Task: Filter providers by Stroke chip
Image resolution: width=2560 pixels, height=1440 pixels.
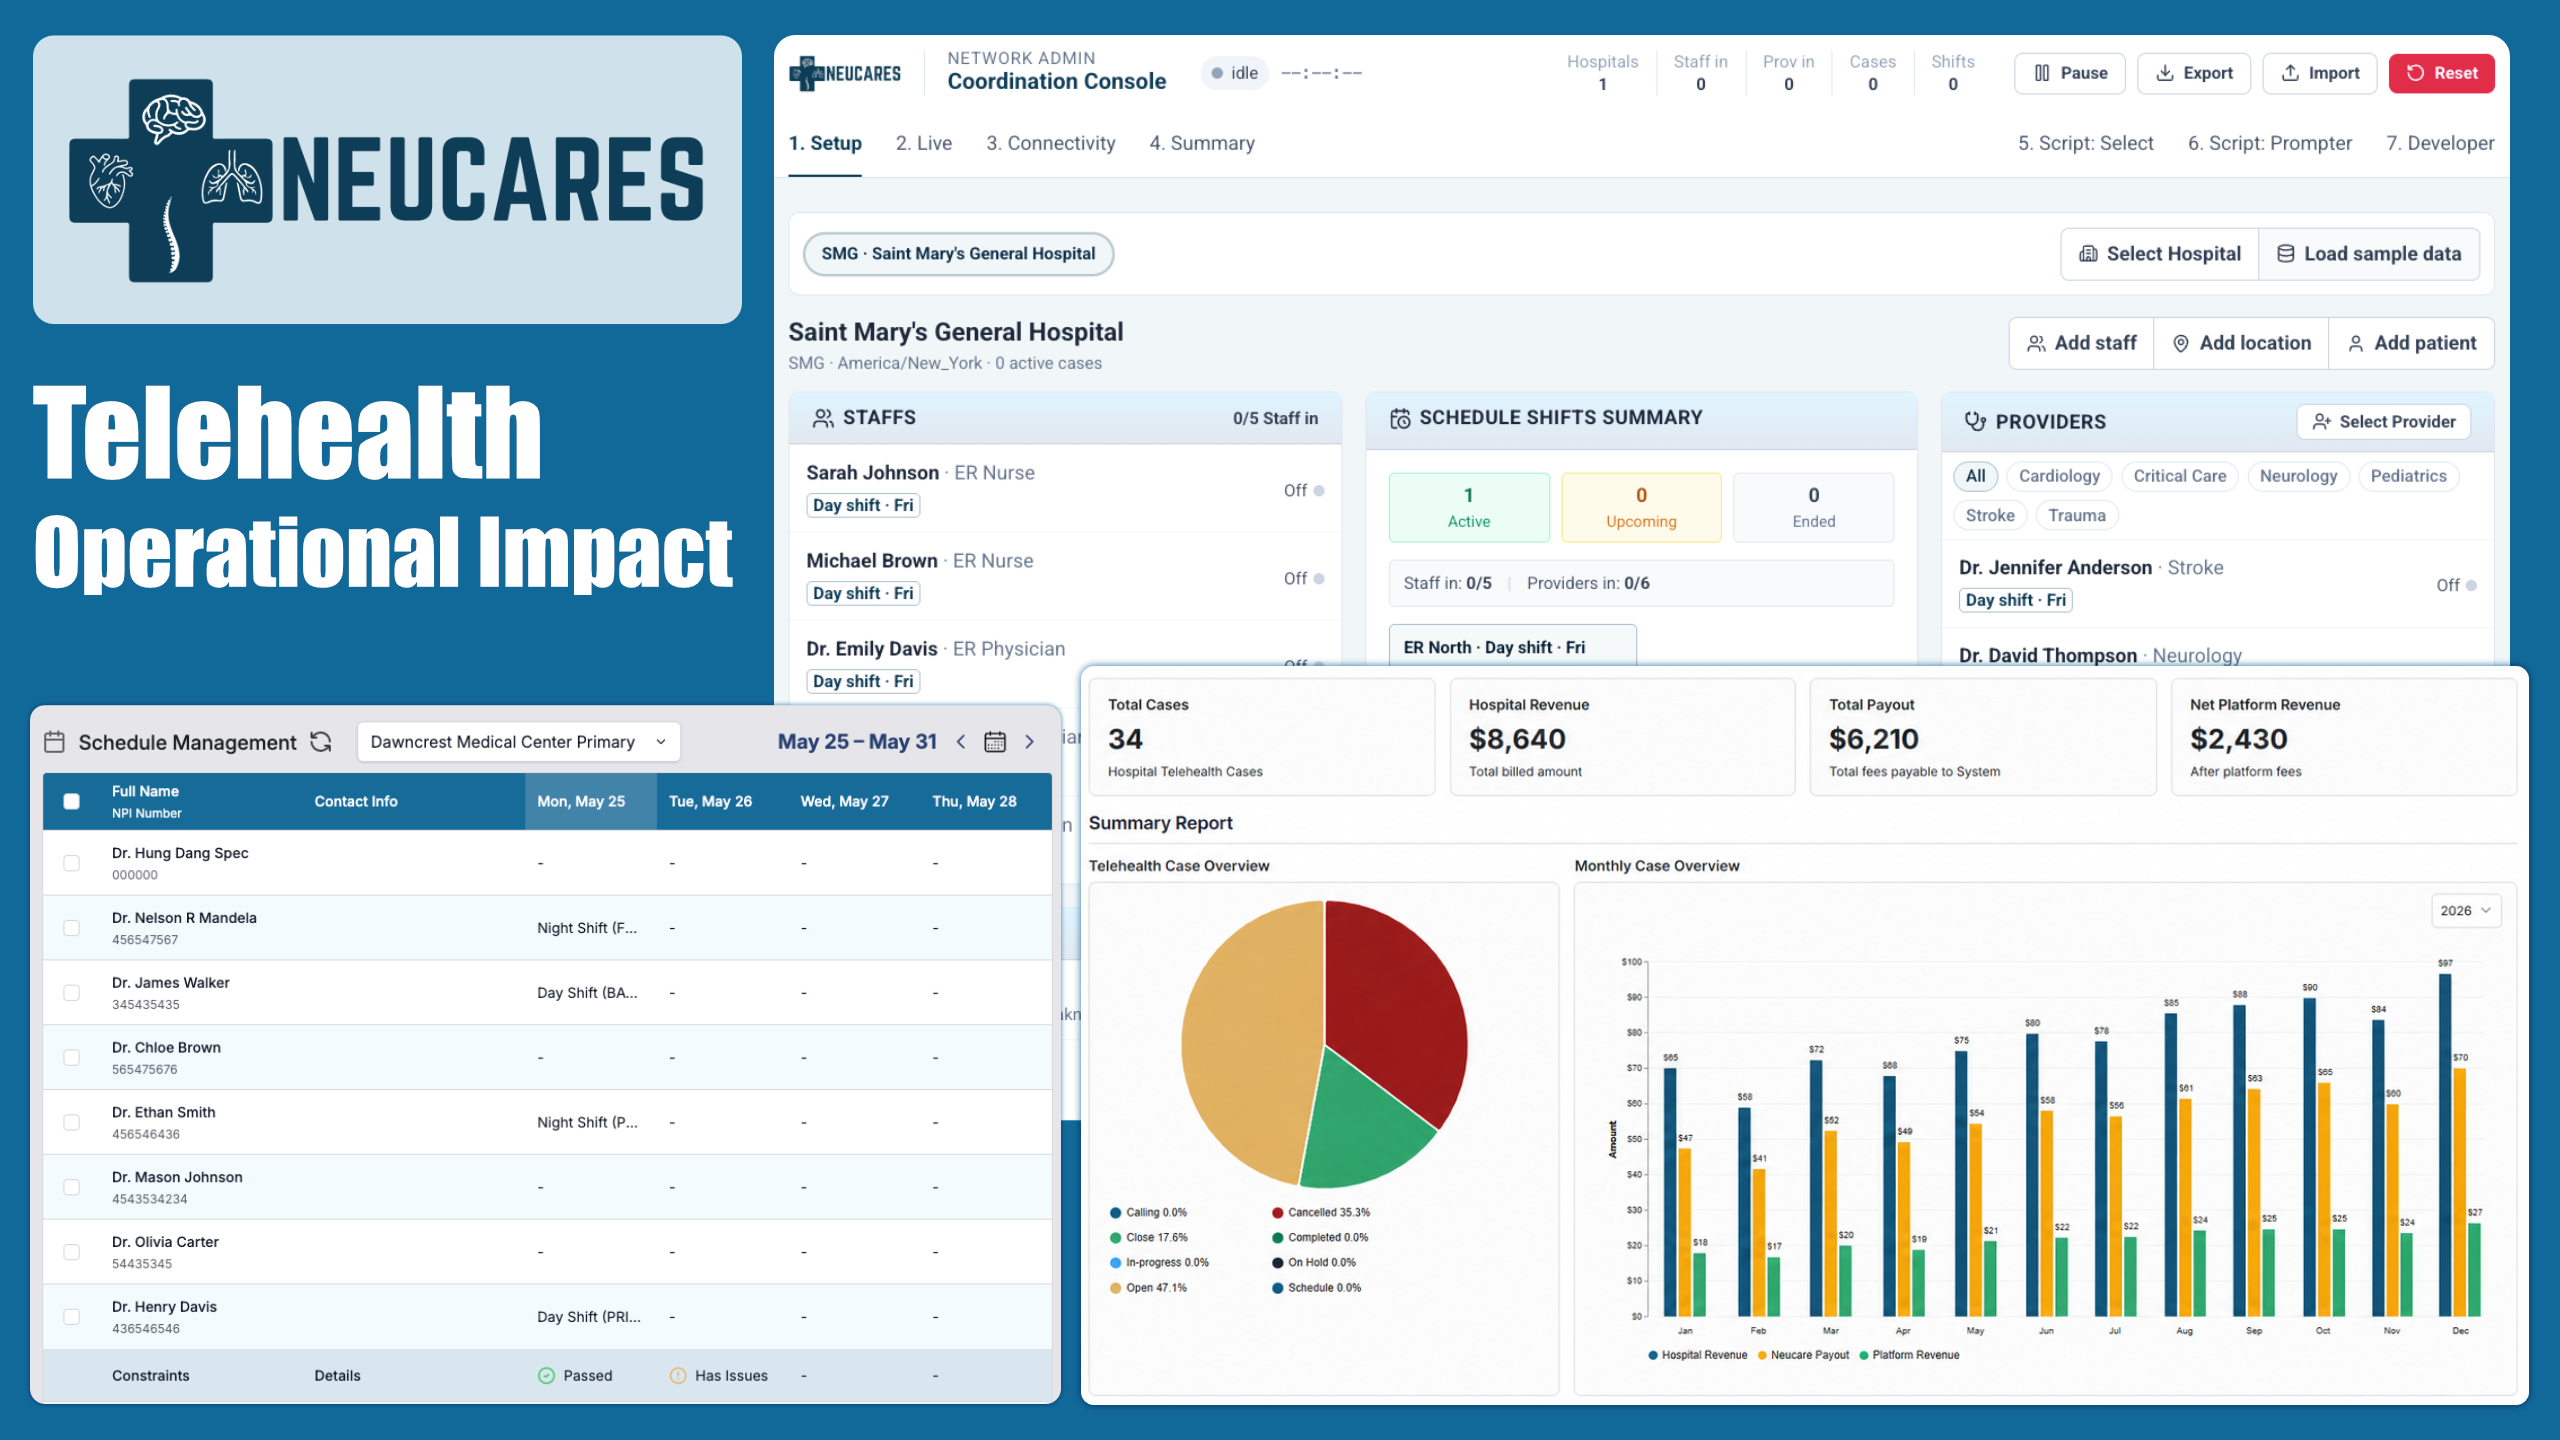Action: [x=1990, y=516]
